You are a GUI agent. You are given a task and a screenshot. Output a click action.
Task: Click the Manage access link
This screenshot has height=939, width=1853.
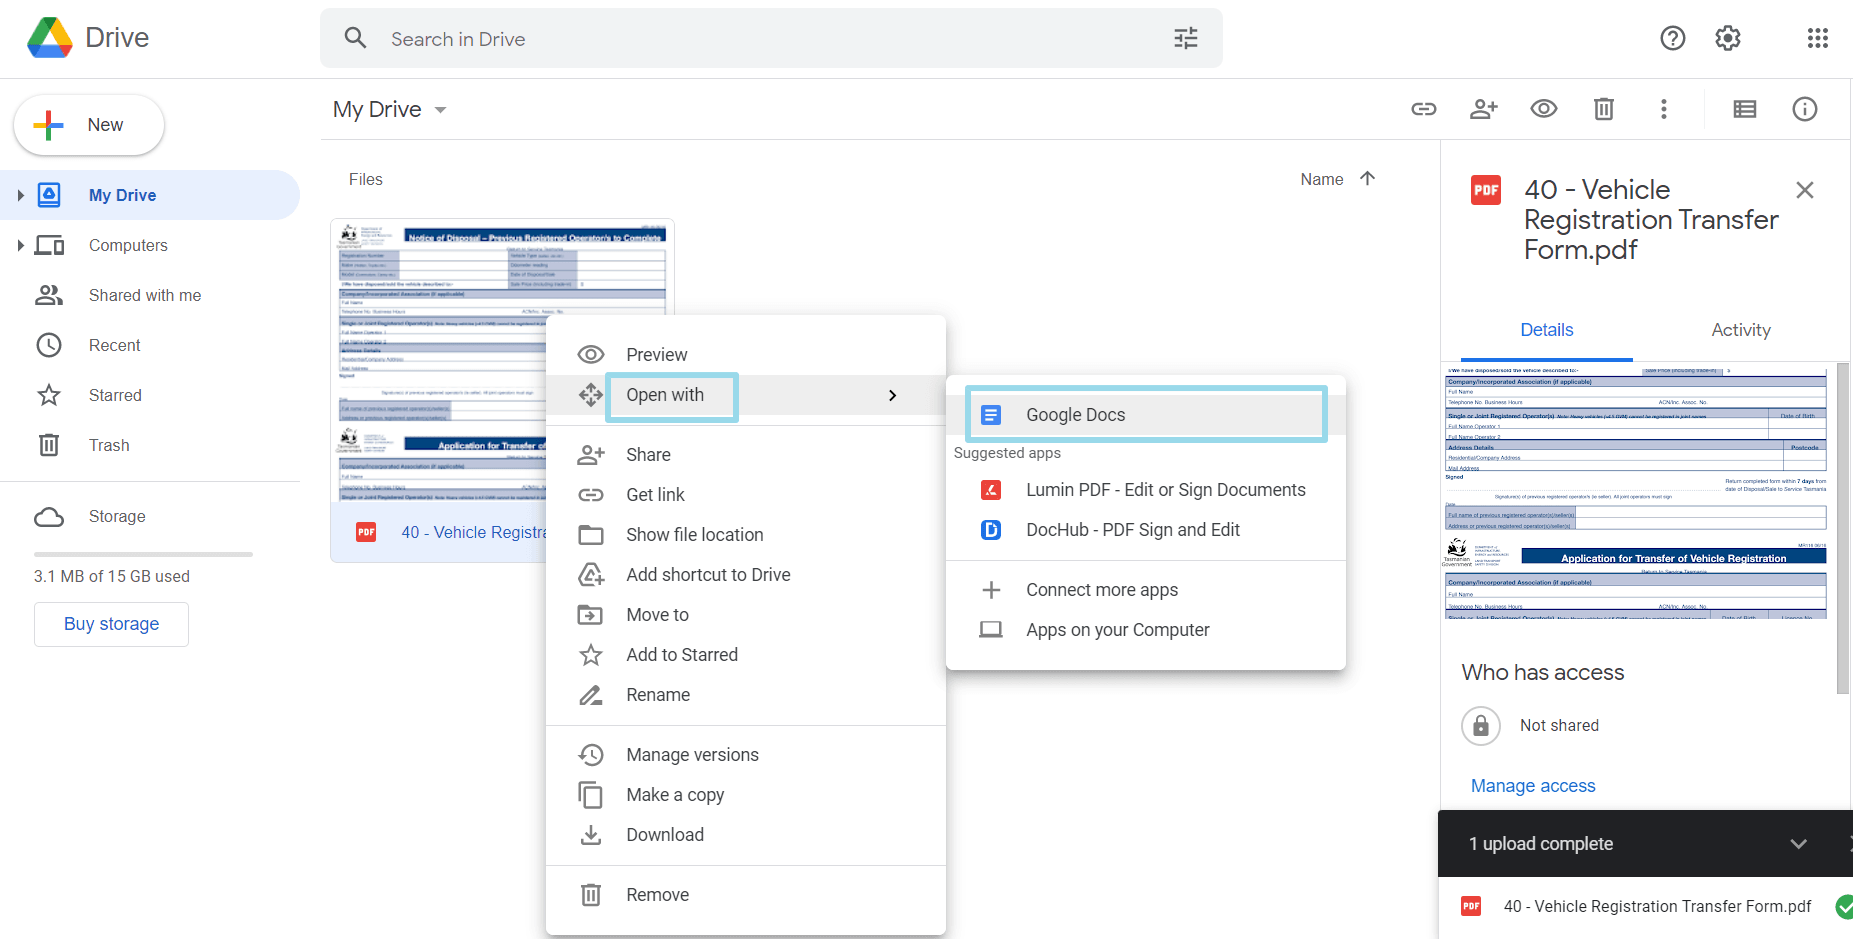click(1533, 786)
